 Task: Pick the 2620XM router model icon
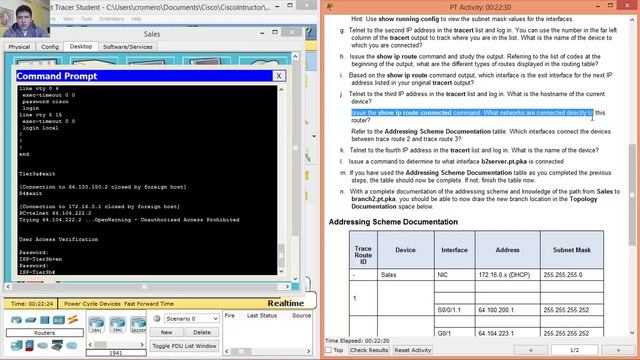click(x=138, y=324)
